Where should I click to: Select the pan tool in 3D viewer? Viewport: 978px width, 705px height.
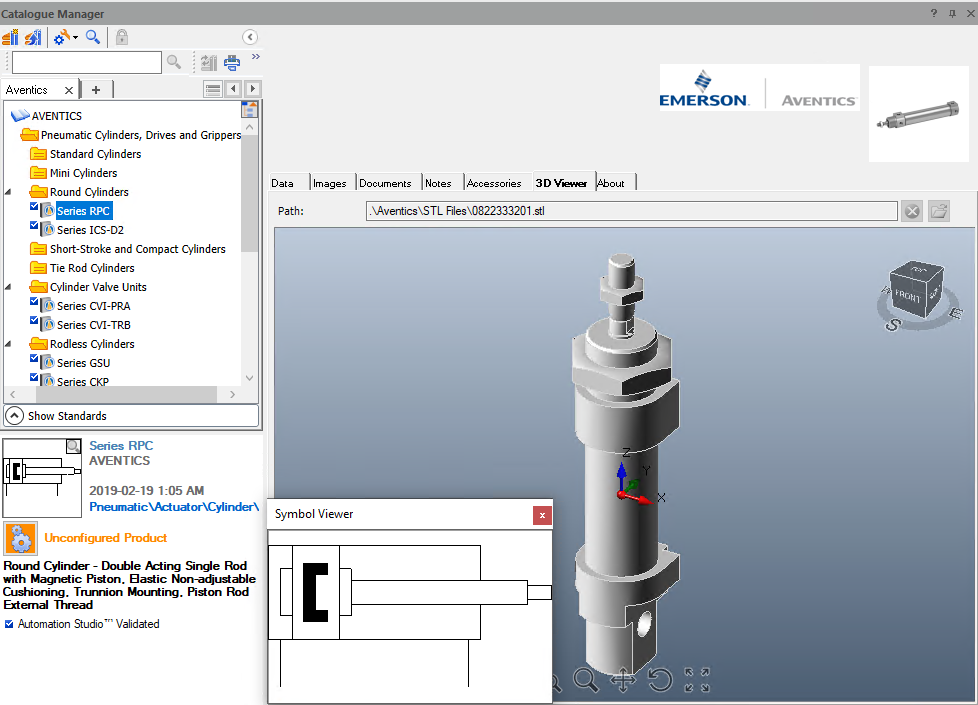pyautogui.click(x=622, y=681)
